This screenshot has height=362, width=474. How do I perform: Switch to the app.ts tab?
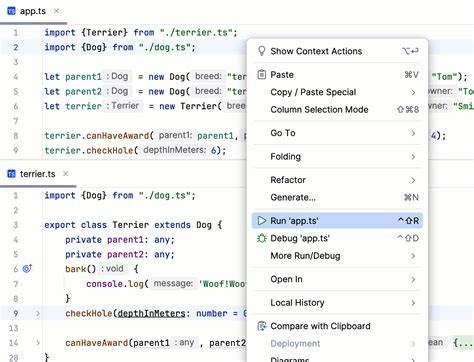(33, 11)
